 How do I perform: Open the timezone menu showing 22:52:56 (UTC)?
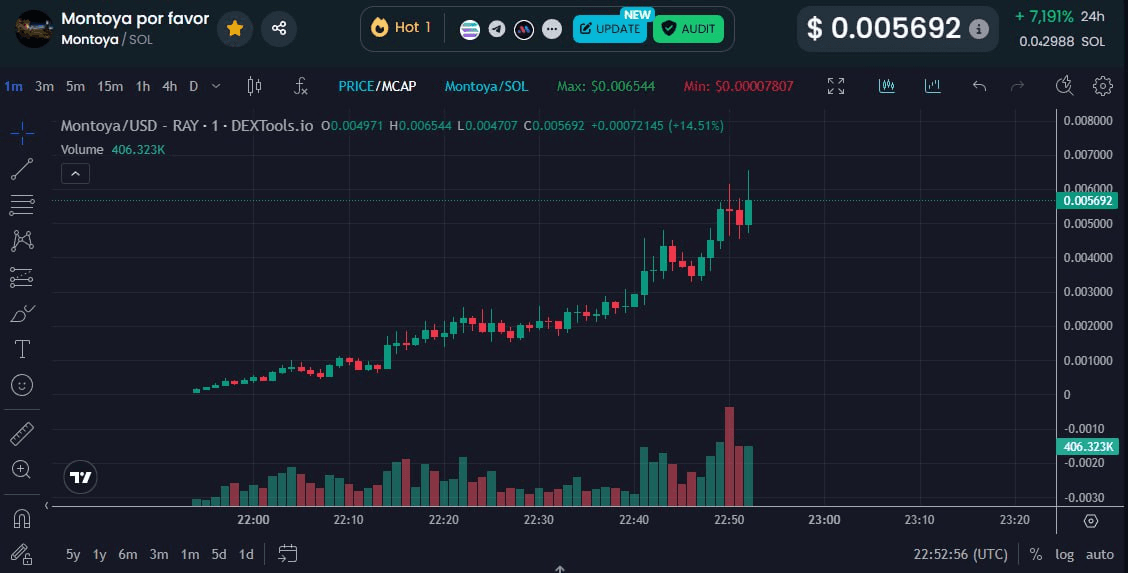pyautogui.click(x=960, y=554)
